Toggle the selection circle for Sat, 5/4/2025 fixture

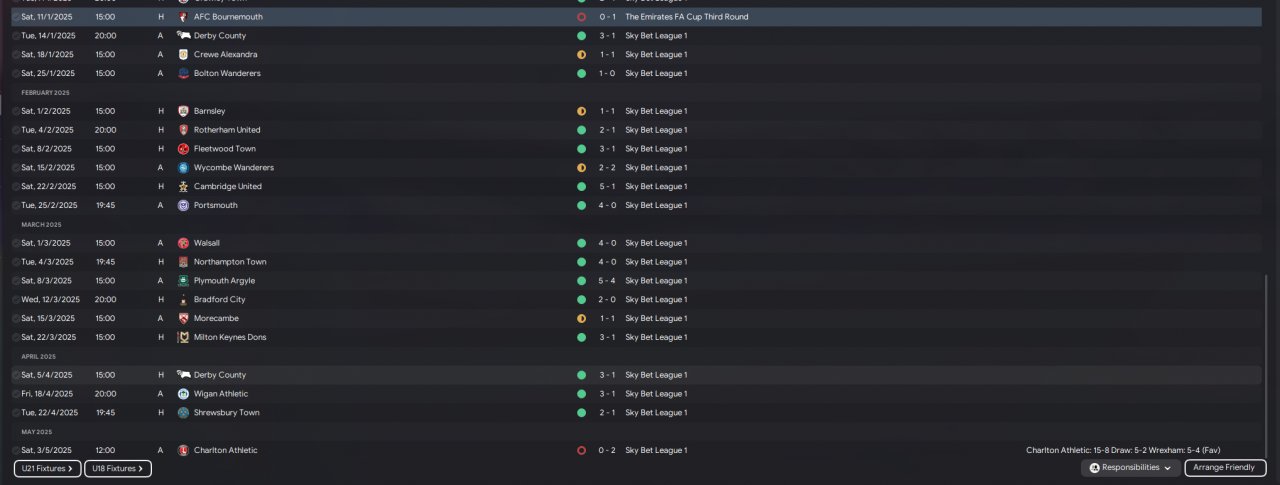16,375
